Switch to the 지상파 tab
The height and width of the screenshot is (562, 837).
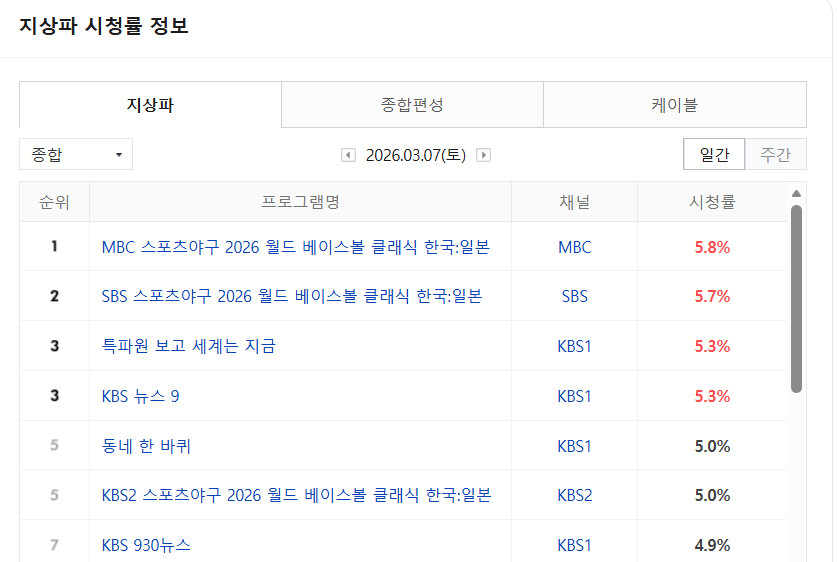pos(150,105)
